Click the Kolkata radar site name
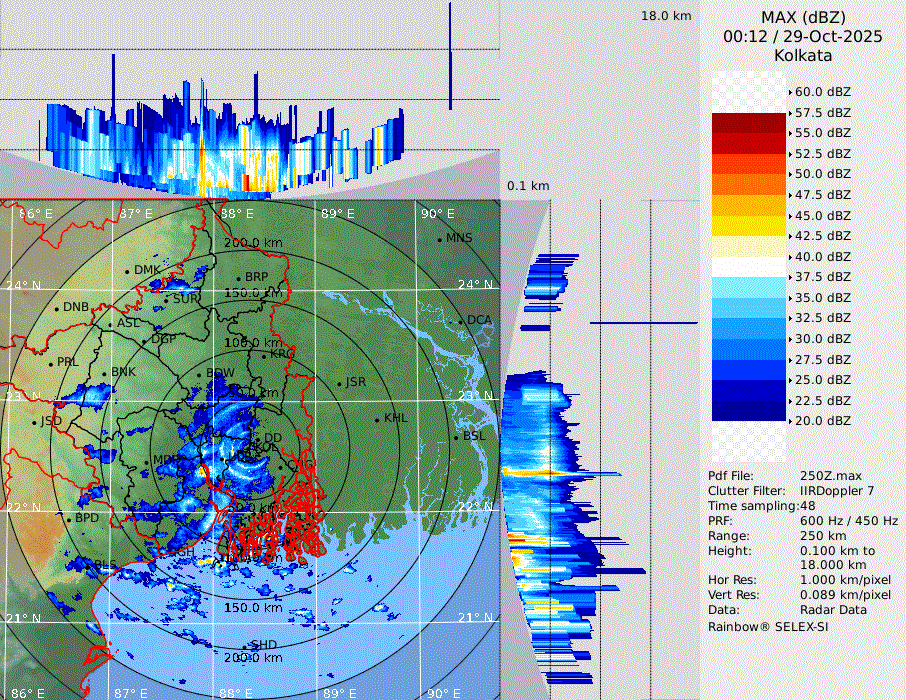The width and height of the screenshot is (906, 700). tap(803, 55)
